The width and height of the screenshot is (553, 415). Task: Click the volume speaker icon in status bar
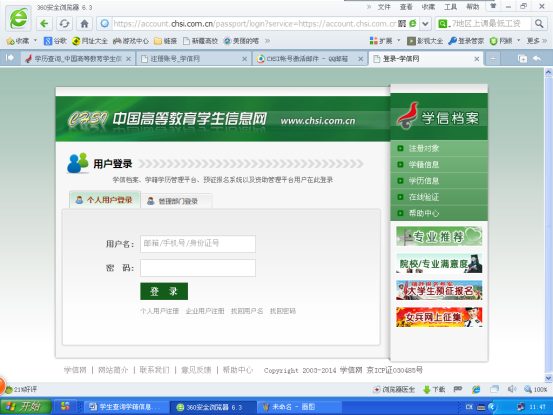(512, 389)
